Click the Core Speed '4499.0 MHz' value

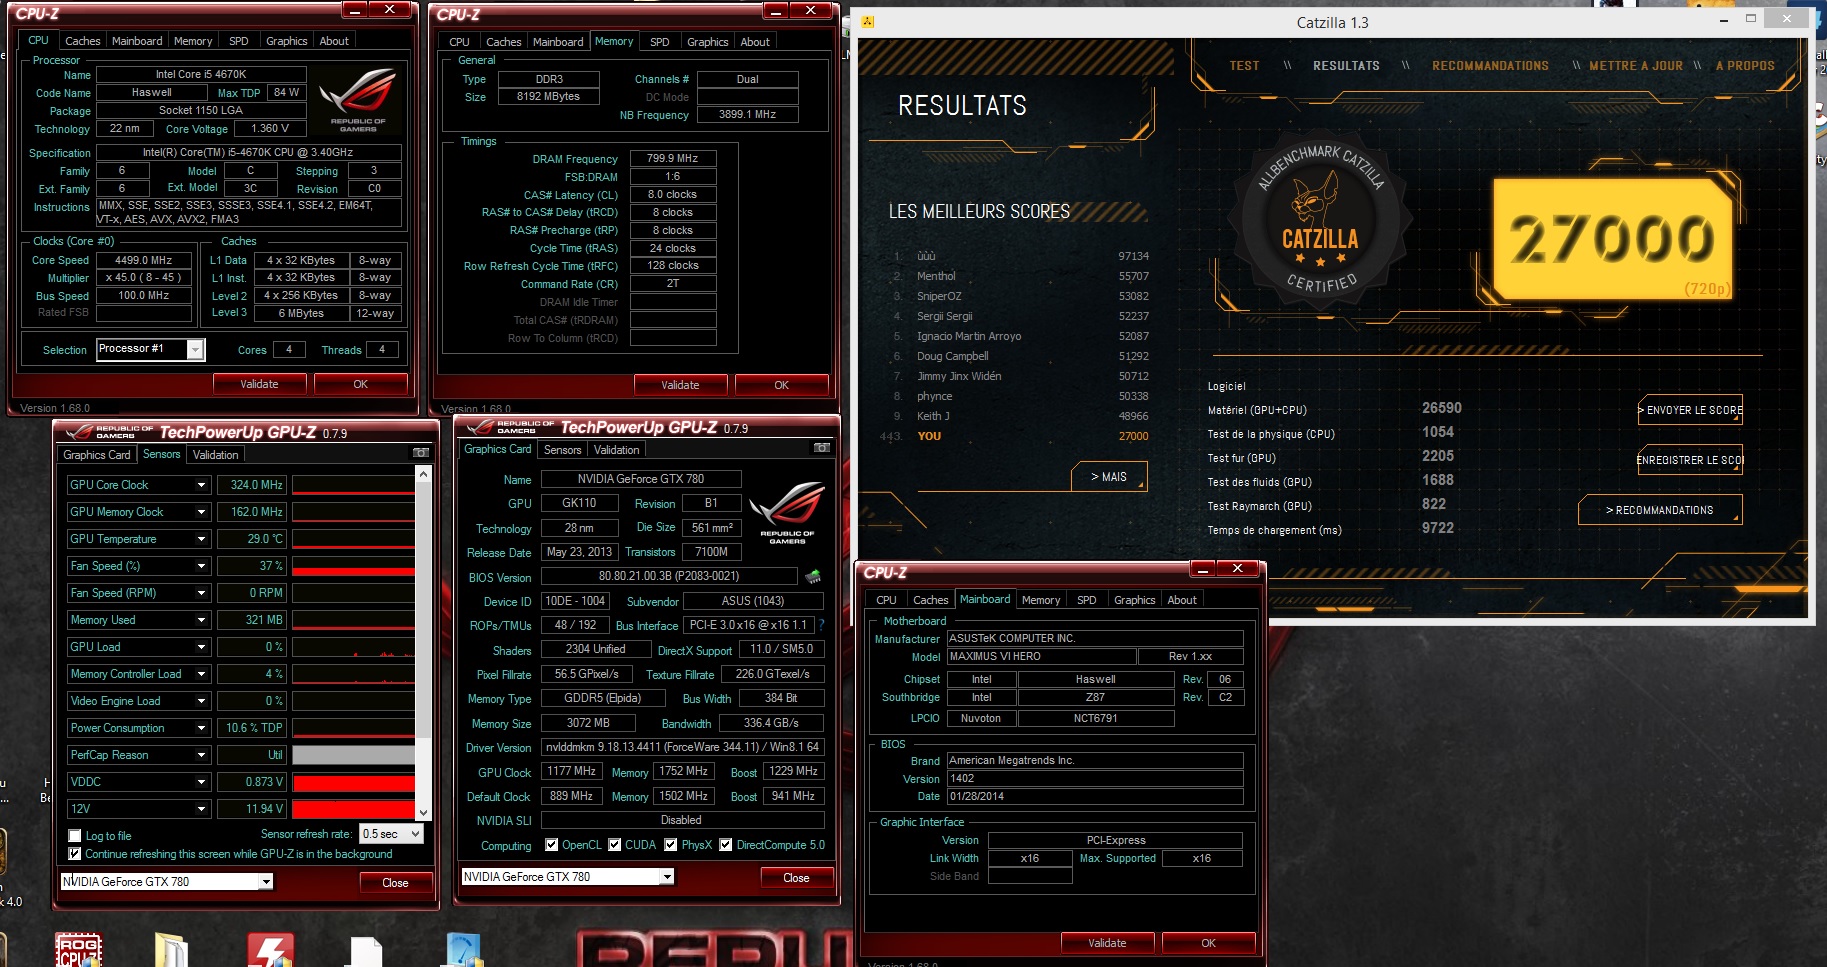(x=143, y=260)
